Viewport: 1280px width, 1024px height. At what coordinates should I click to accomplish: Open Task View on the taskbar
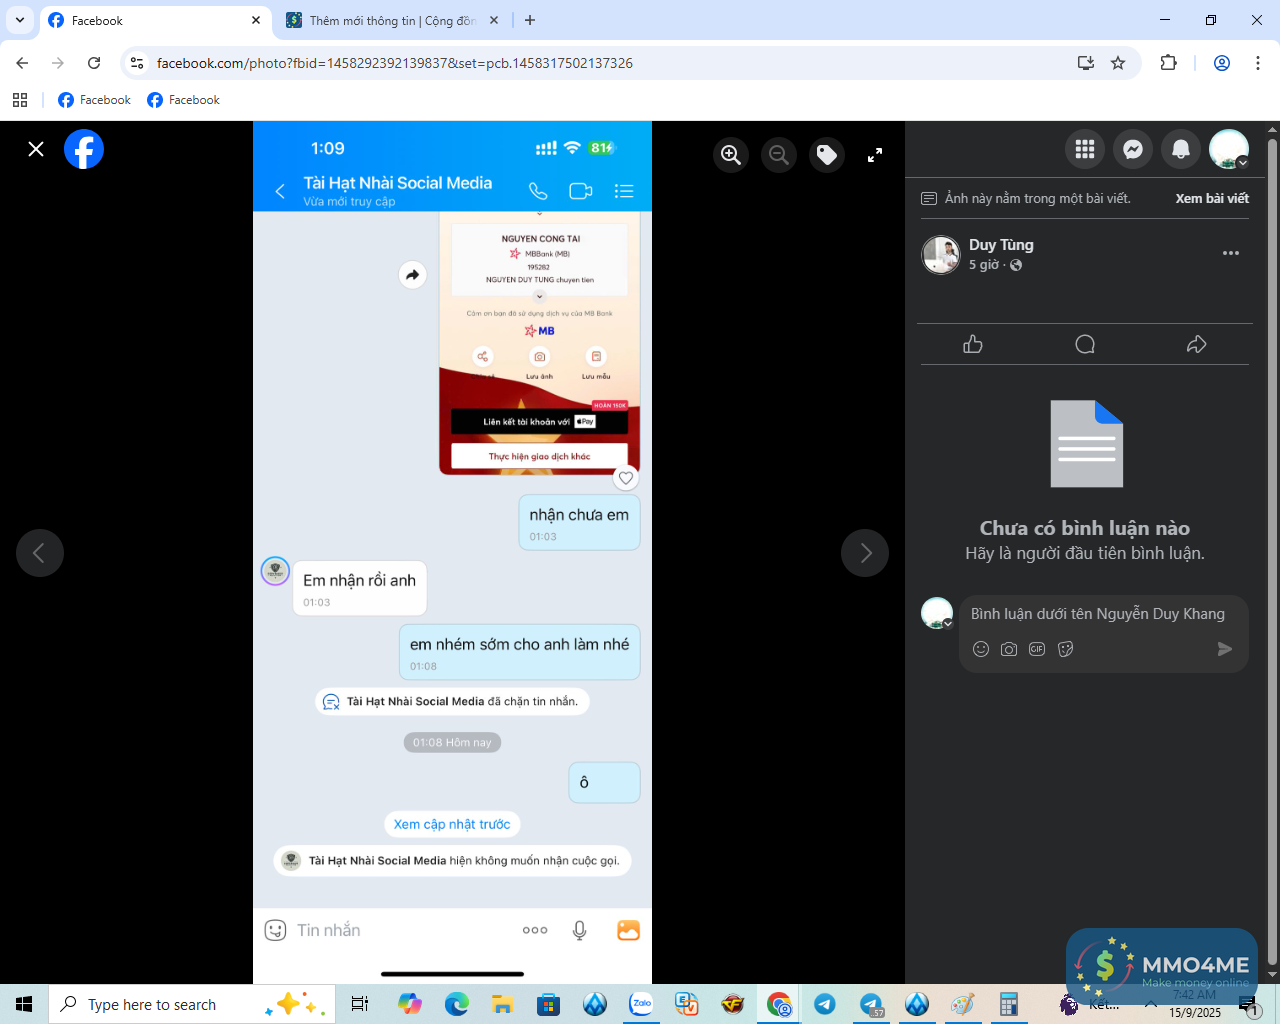click(360, 1004)
